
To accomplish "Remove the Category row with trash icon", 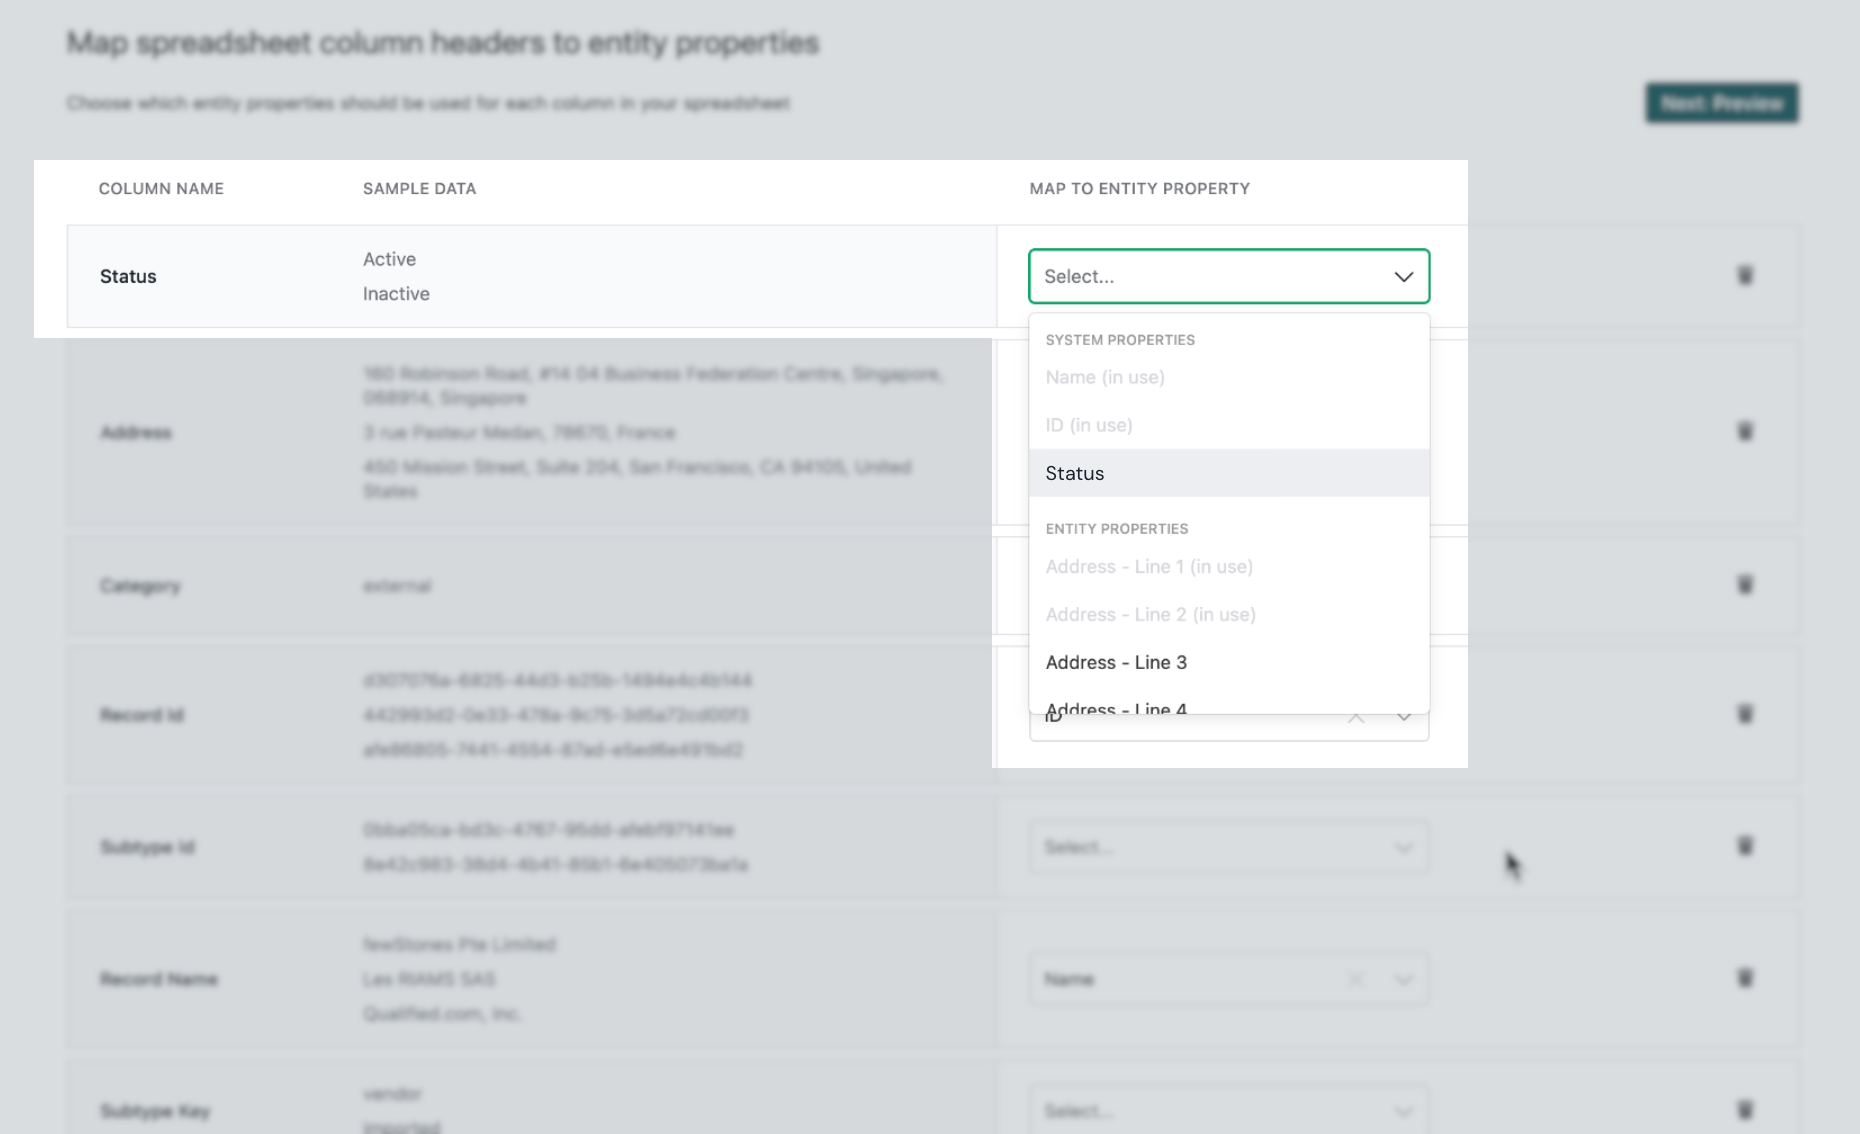I will (x=1745, y=584).
